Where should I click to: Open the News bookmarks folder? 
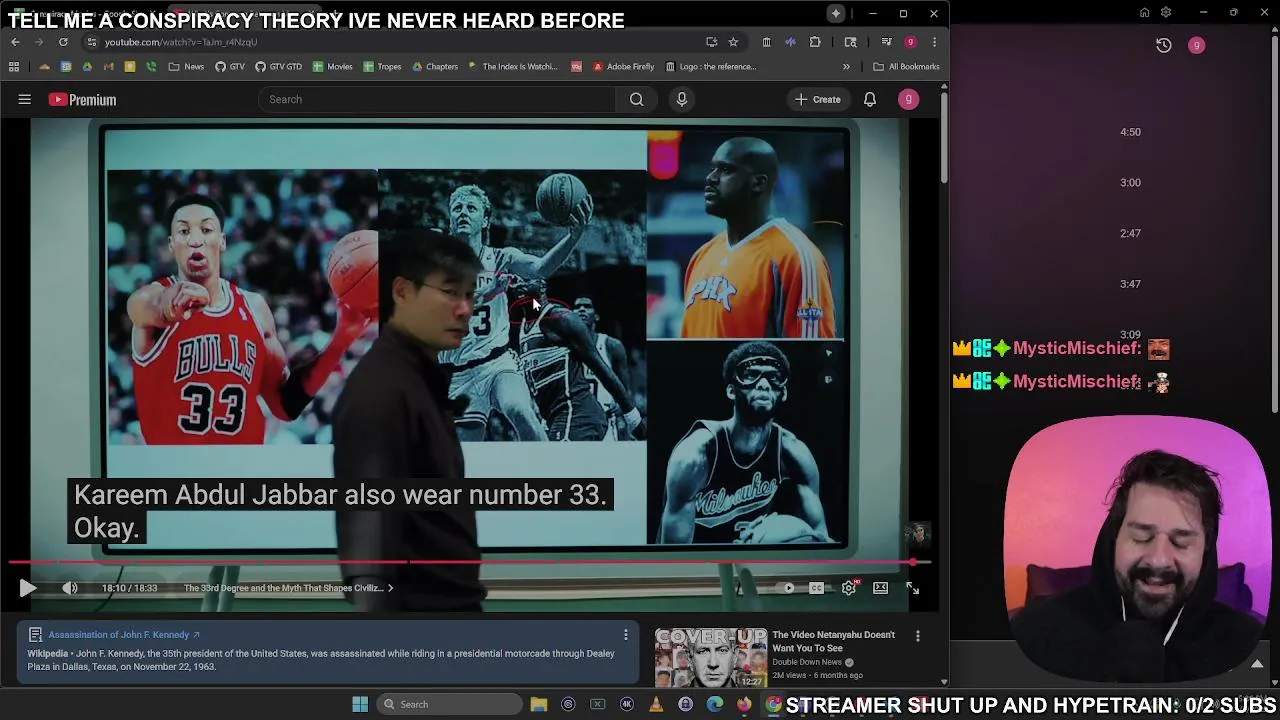pyautogui.click(x=186, y=67)
